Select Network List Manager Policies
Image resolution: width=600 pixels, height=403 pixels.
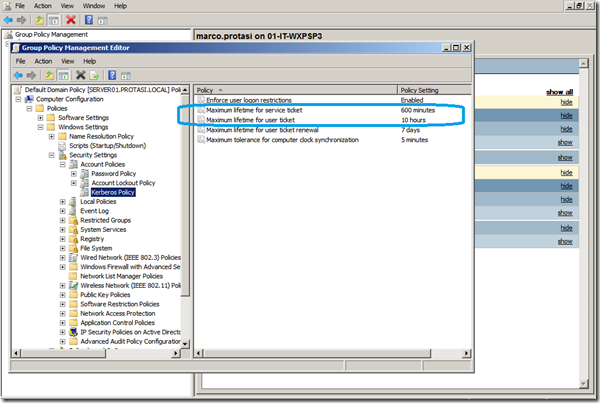tap(121, 276)
